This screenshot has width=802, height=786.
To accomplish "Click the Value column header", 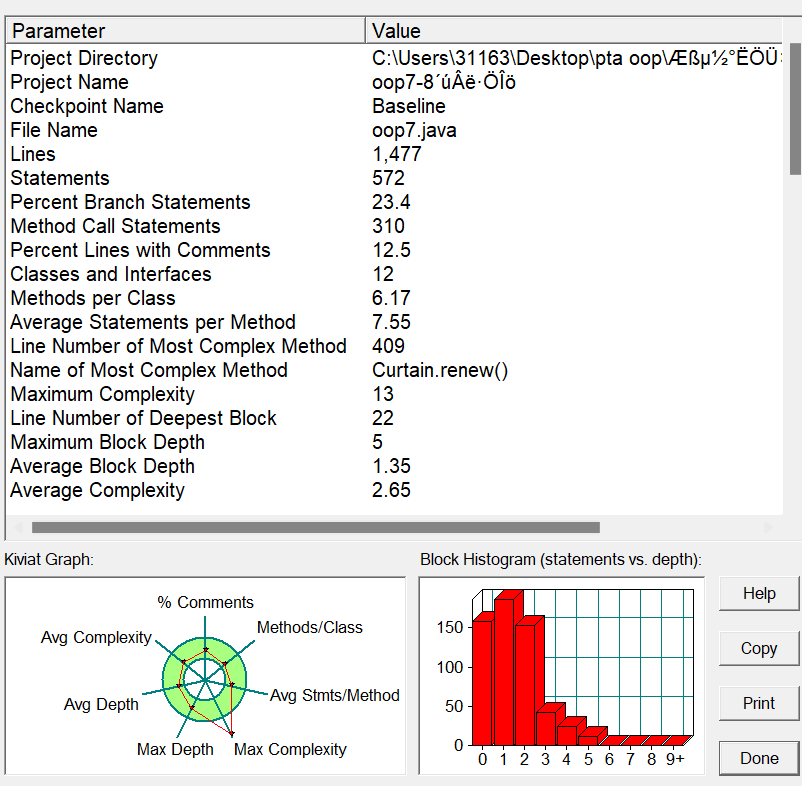I will pyautogui.click(x=575, y=31).
